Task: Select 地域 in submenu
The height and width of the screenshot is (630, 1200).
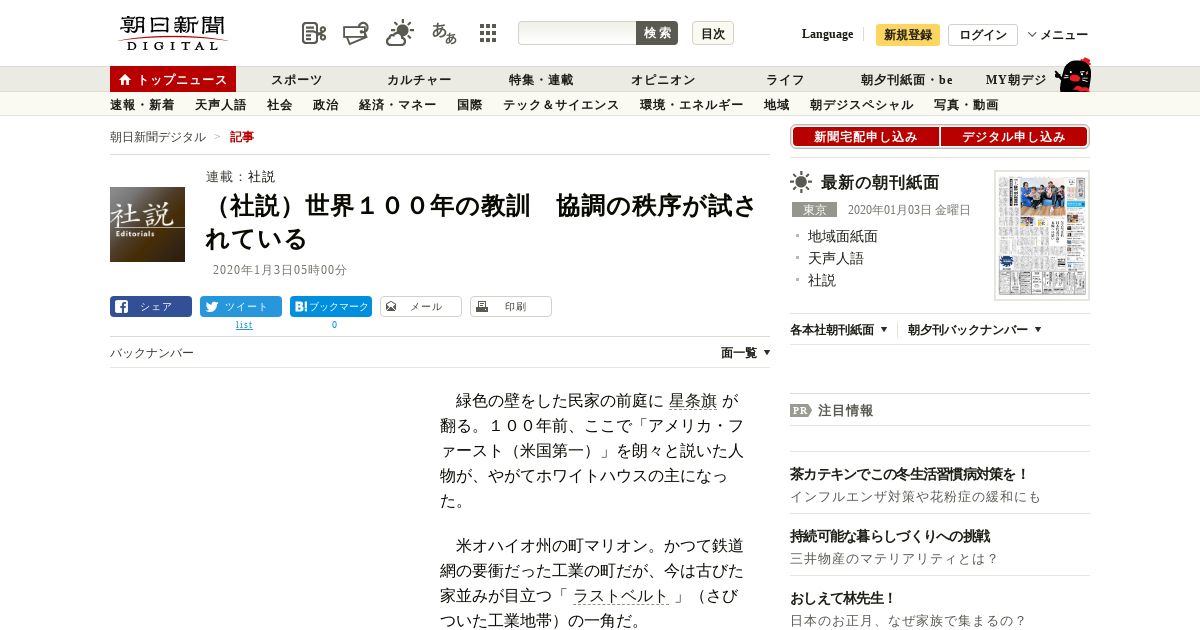Action: coord(776,105)
